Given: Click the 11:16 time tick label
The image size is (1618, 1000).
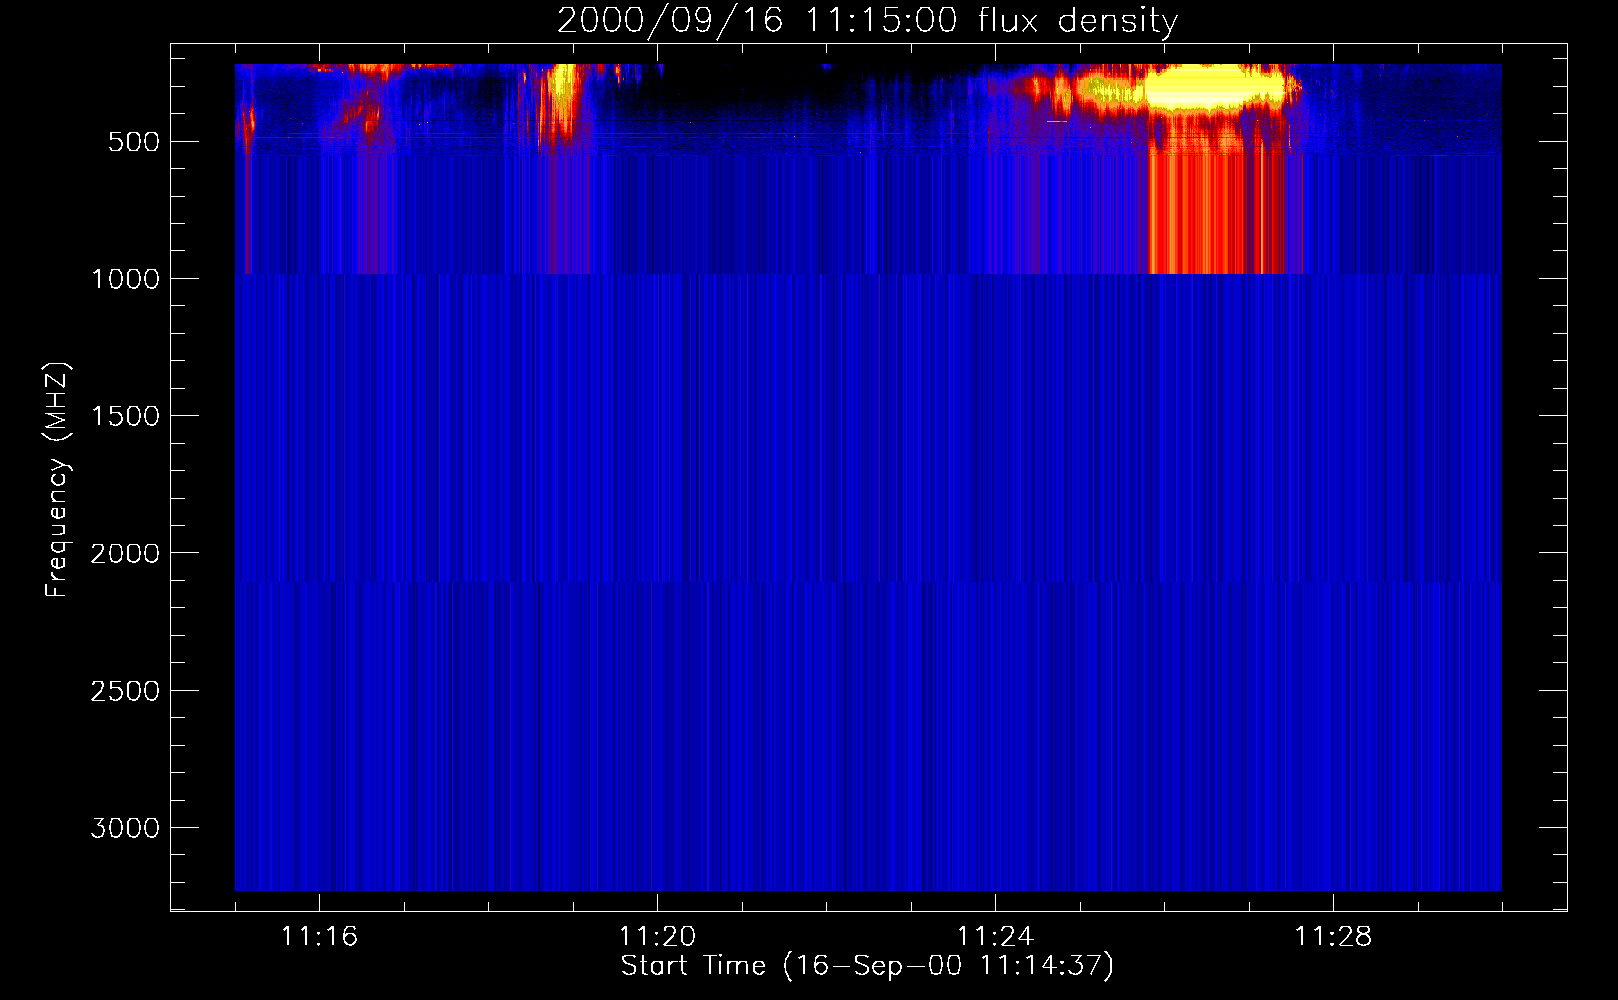Looking at the screenshot, I should (319, 936).
